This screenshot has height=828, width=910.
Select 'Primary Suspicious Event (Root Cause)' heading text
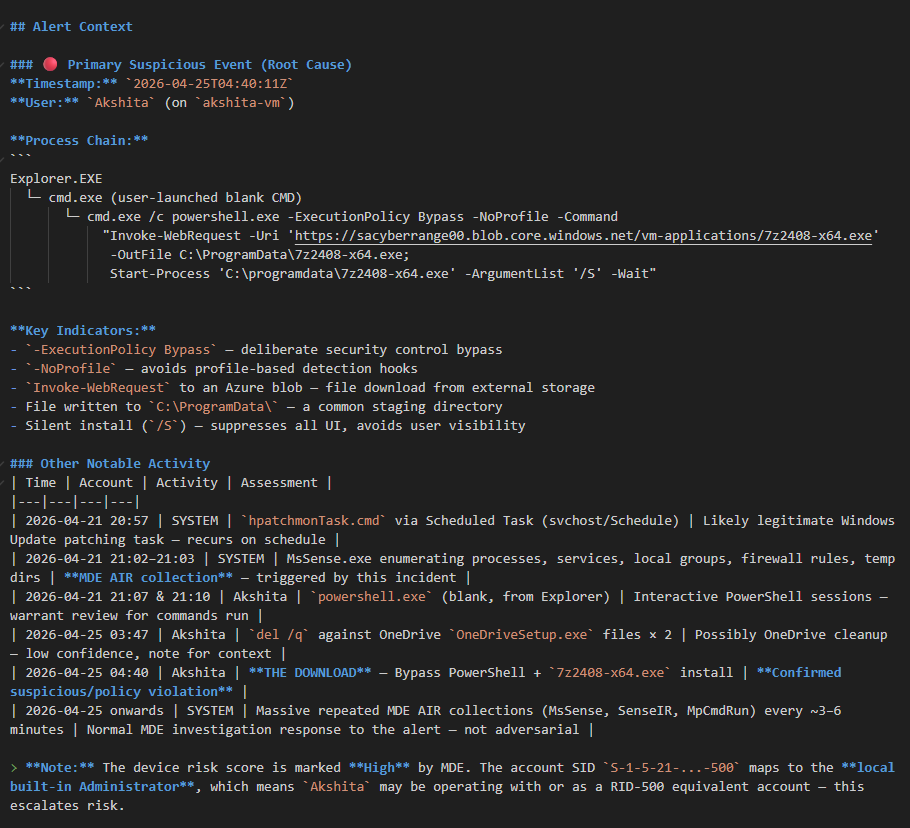point(210,64)
